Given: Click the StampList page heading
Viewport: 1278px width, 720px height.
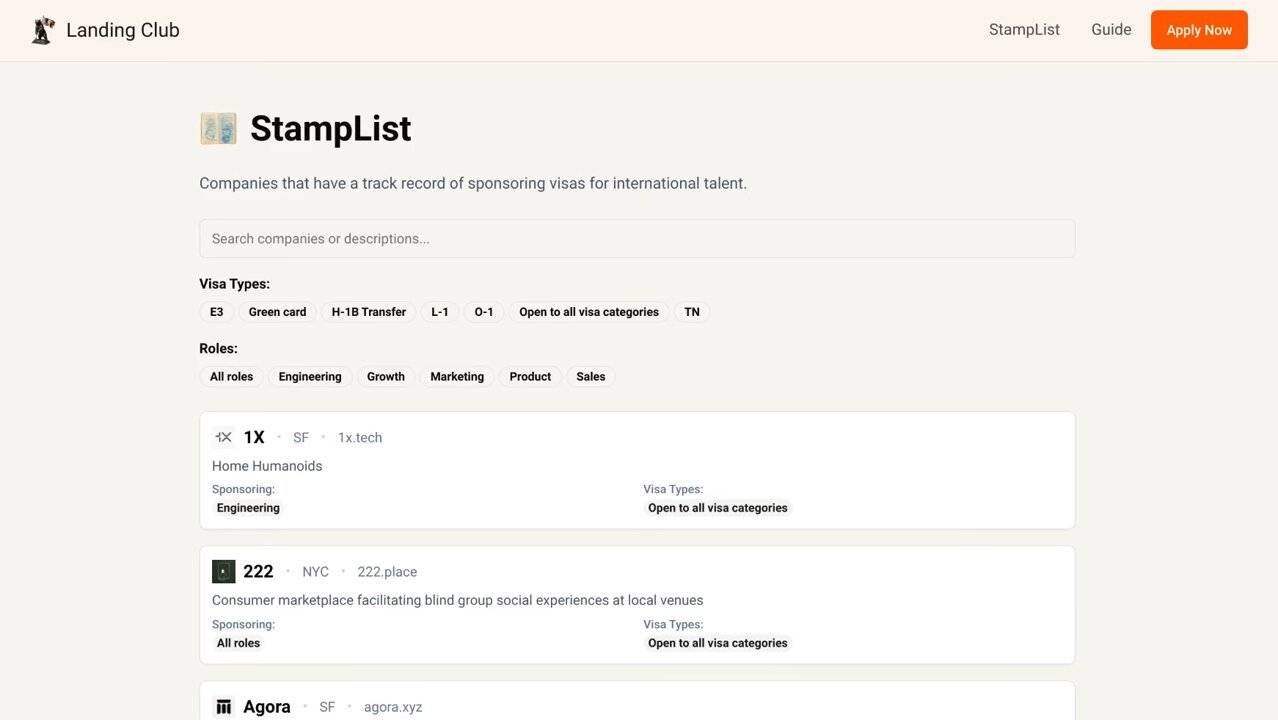Looking at the screenshot, I should click(x=331, y=128).
